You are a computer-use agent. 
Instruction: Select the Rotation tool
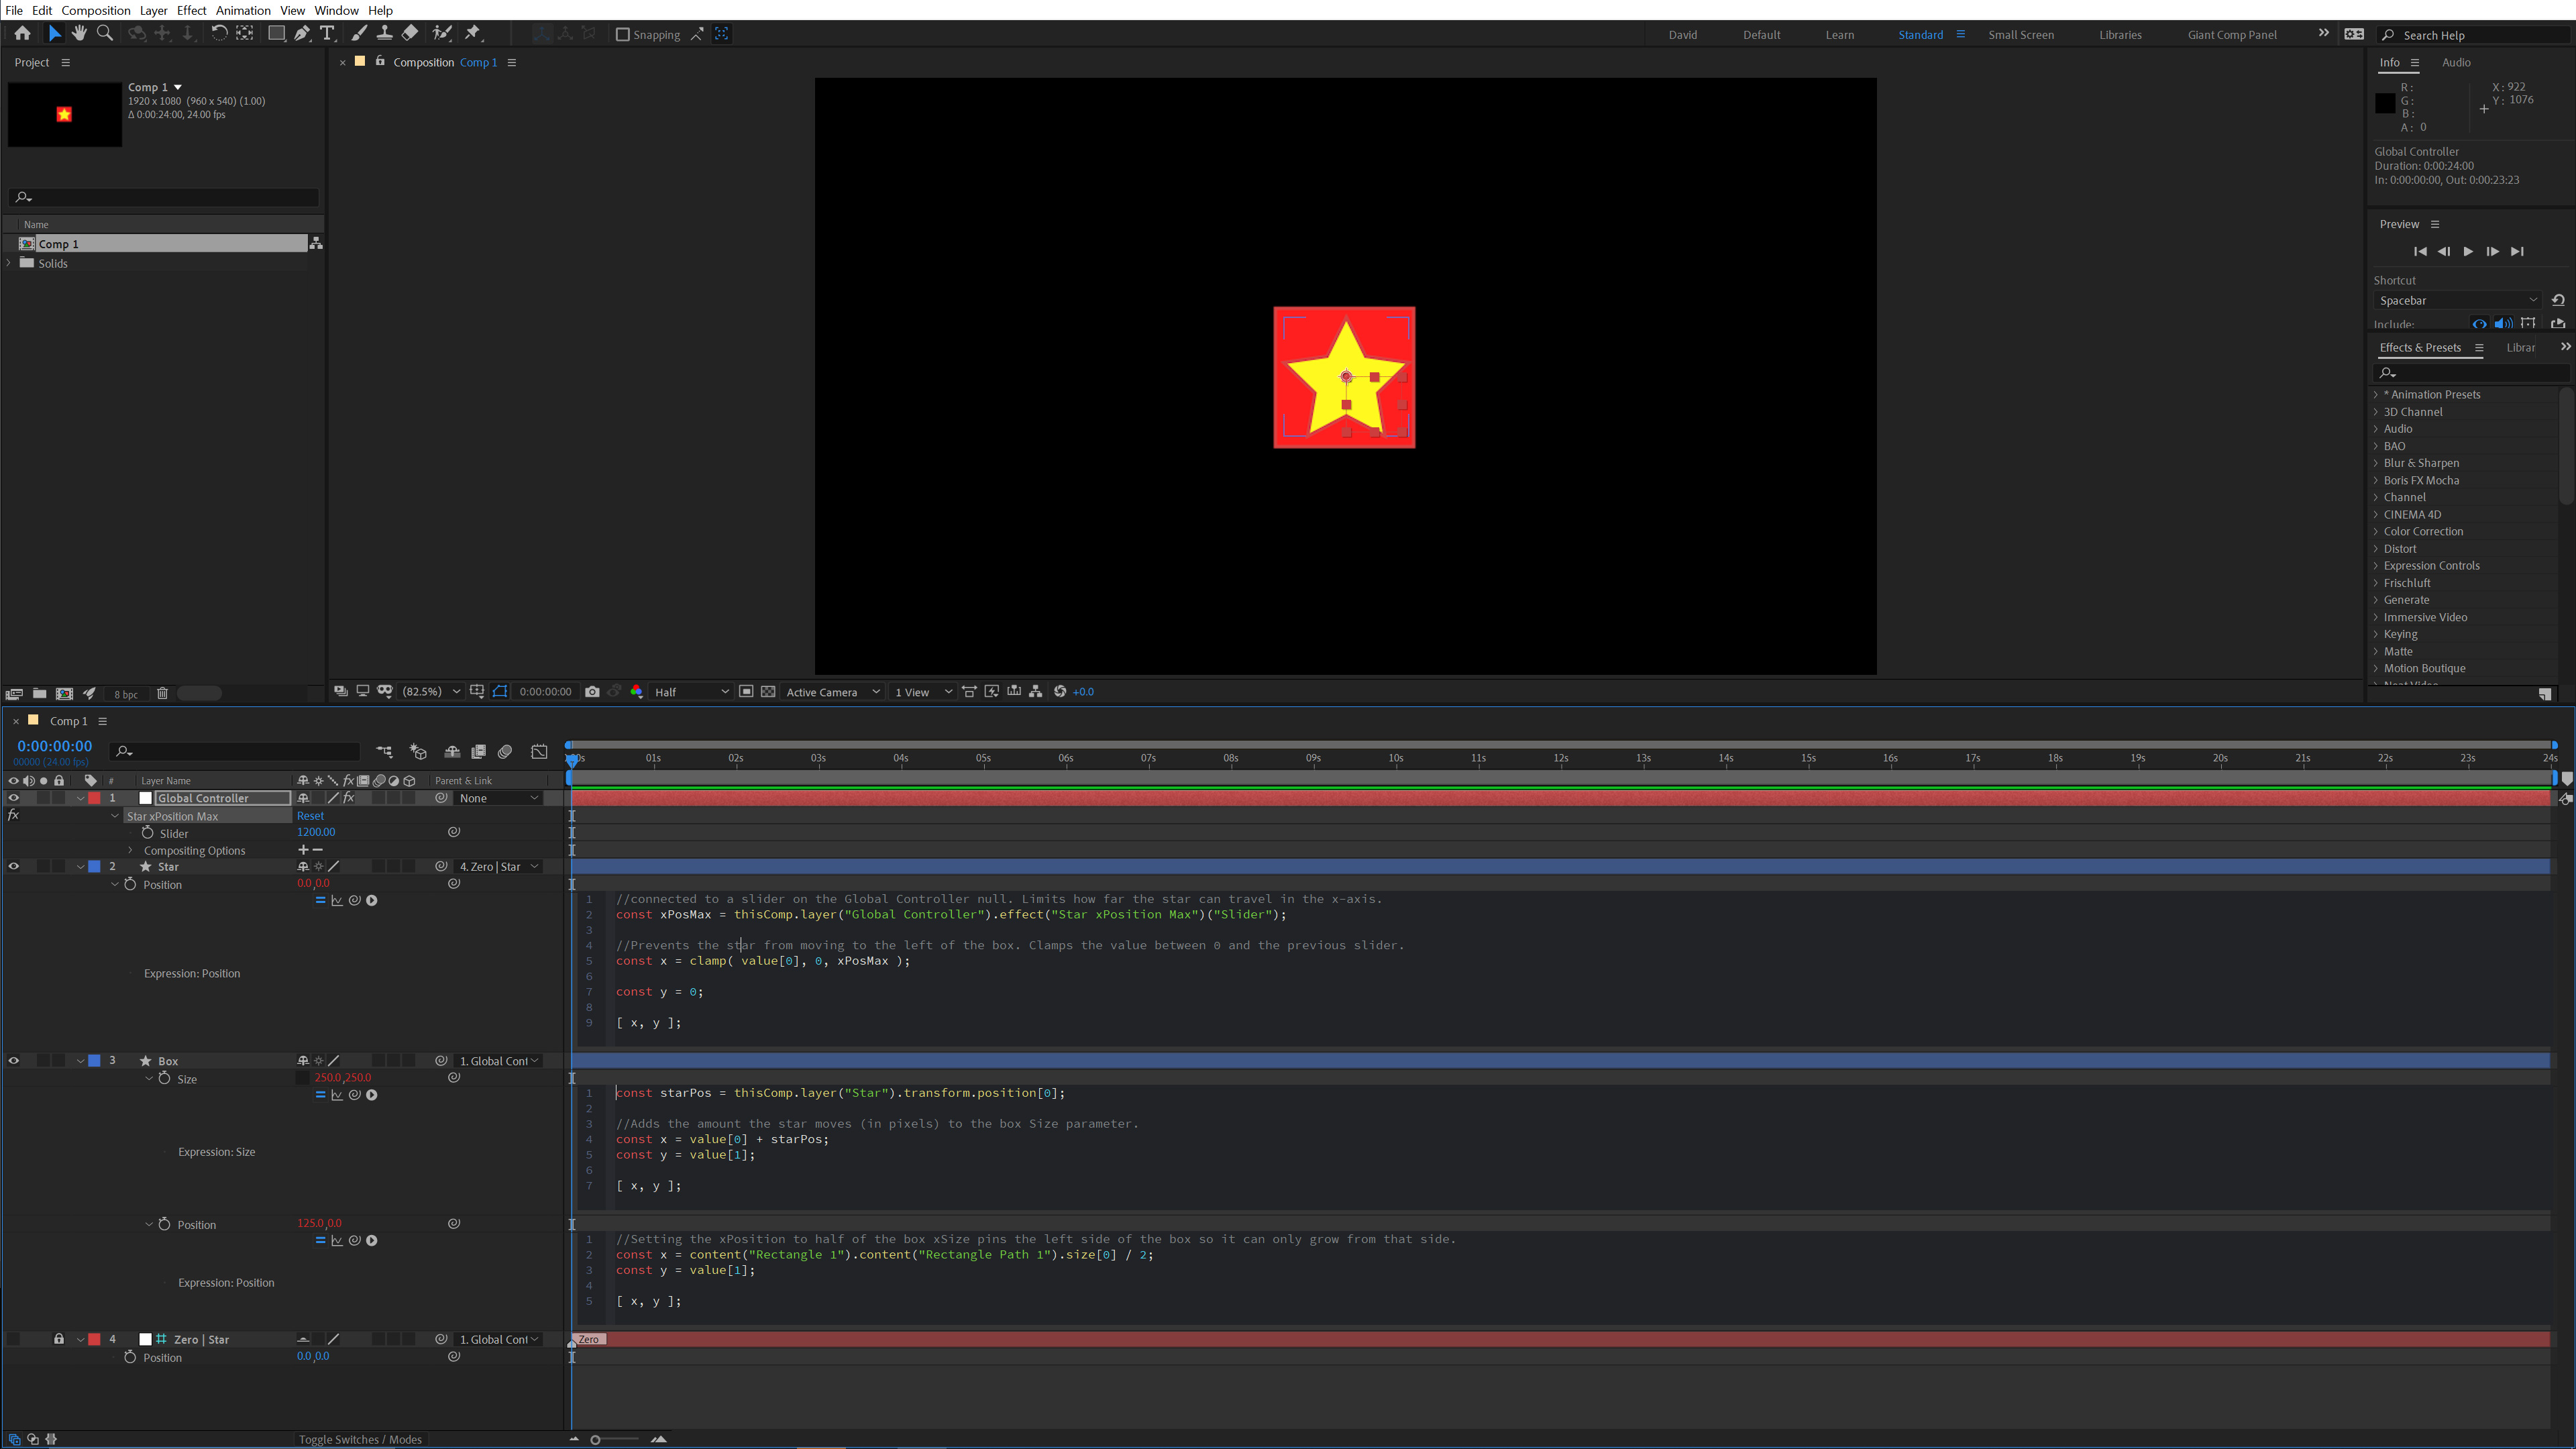coord(219,33)
